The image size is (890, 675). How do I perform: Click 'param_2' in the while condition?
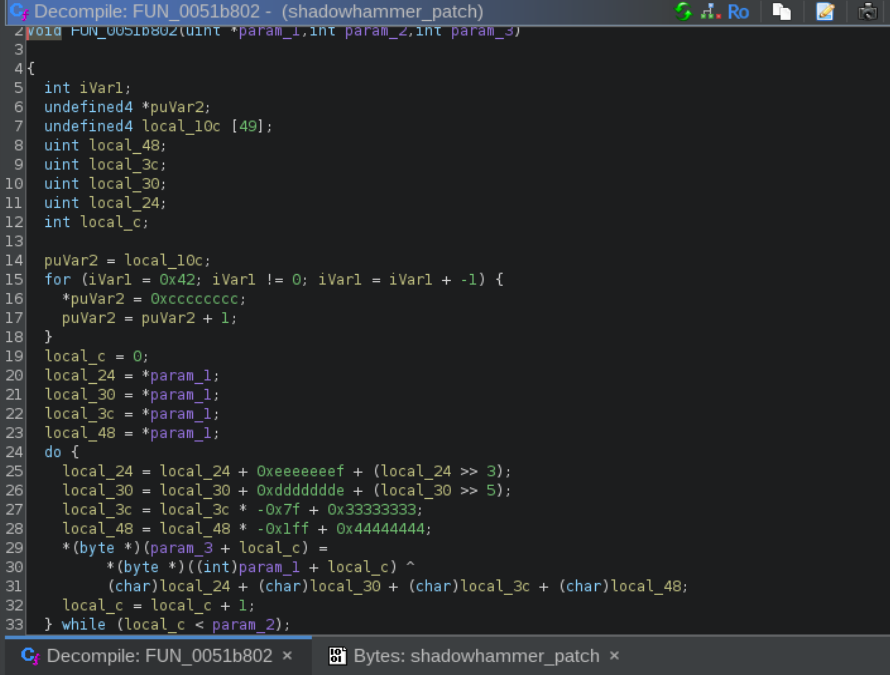(244, 624)
